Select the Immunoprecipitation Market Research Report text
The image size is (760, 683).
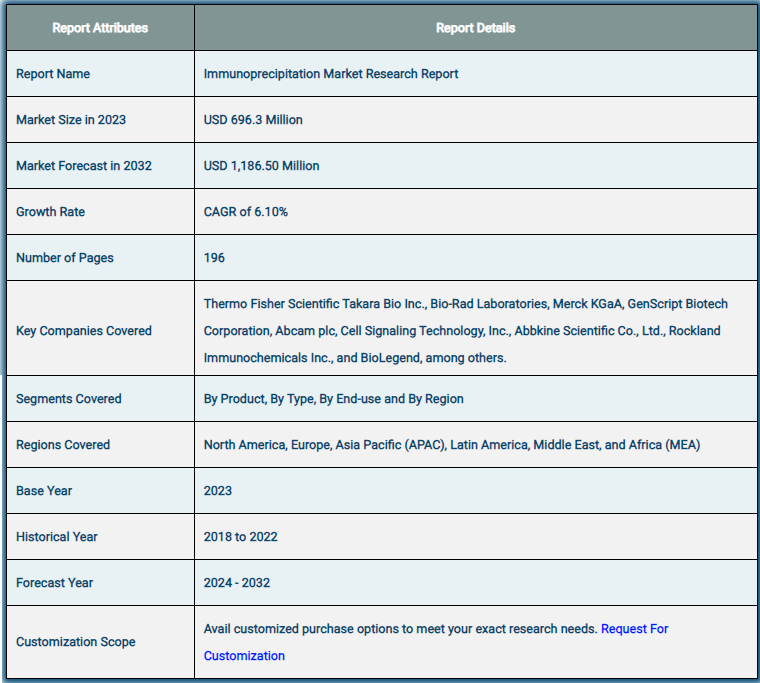tap(331, 74)
